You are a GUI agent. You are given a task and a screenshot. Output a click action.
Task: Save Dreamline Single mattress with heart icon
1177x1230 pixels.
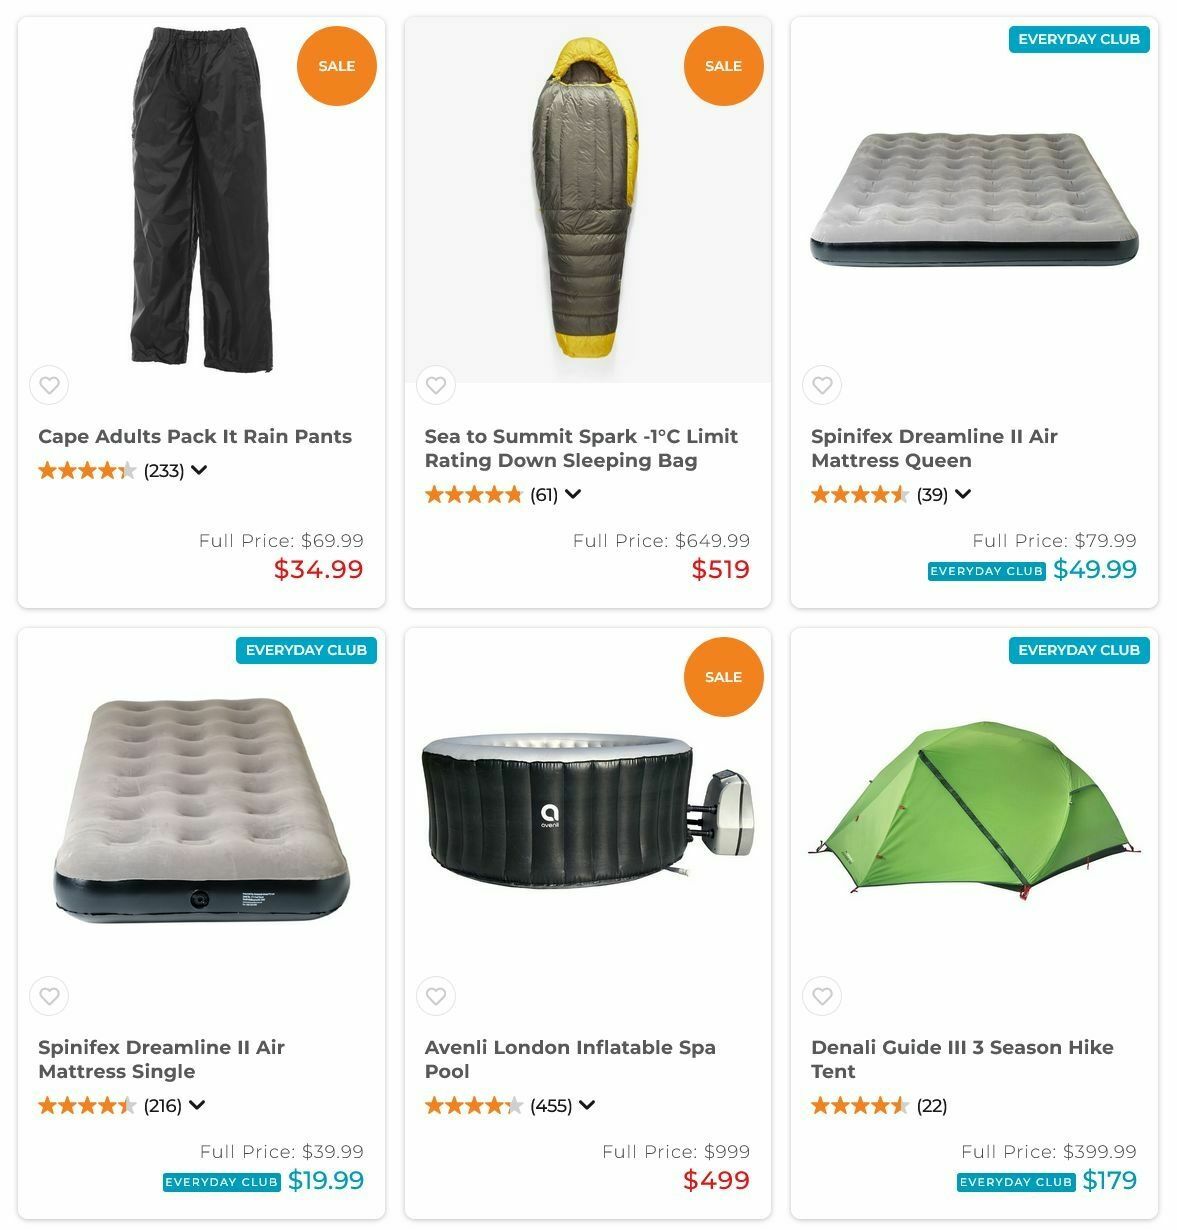point(49,996)
